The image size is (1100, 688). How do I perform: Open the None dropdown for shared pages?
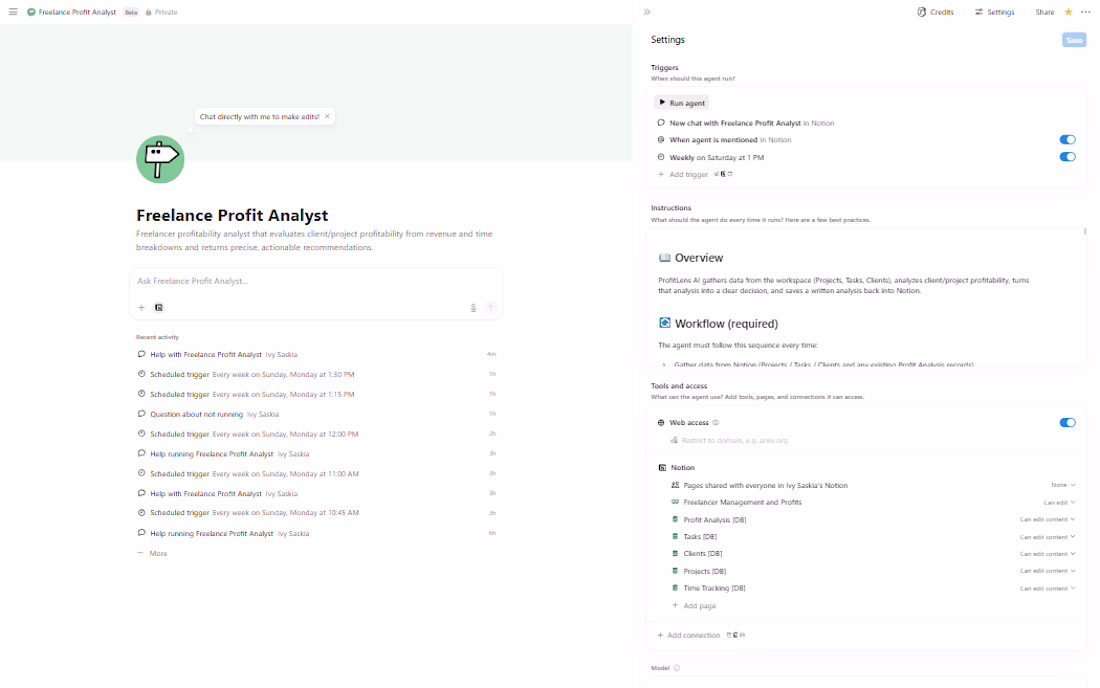(1062, 485)
